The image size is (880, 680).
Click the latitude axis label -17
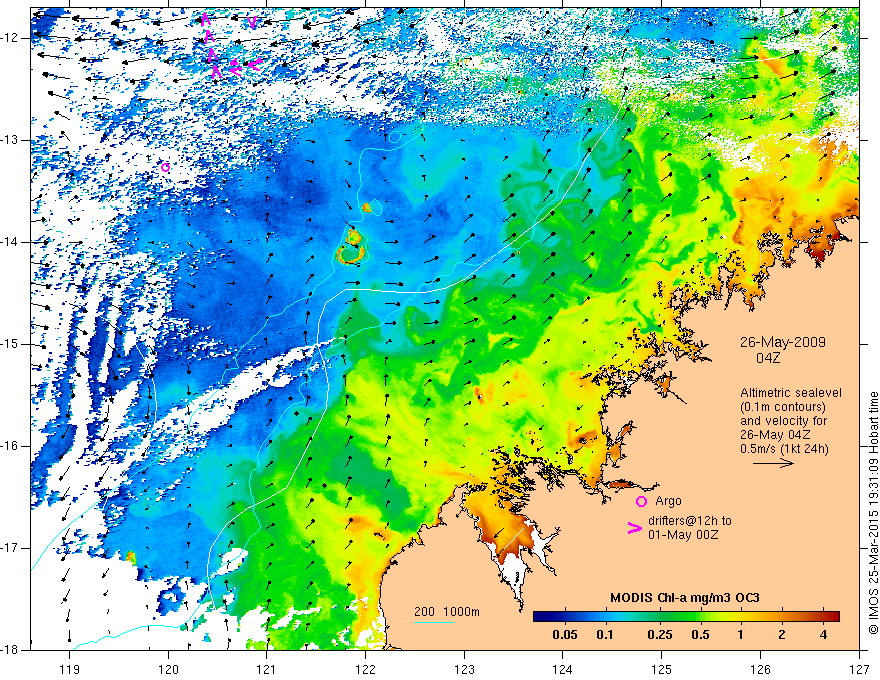10,548
